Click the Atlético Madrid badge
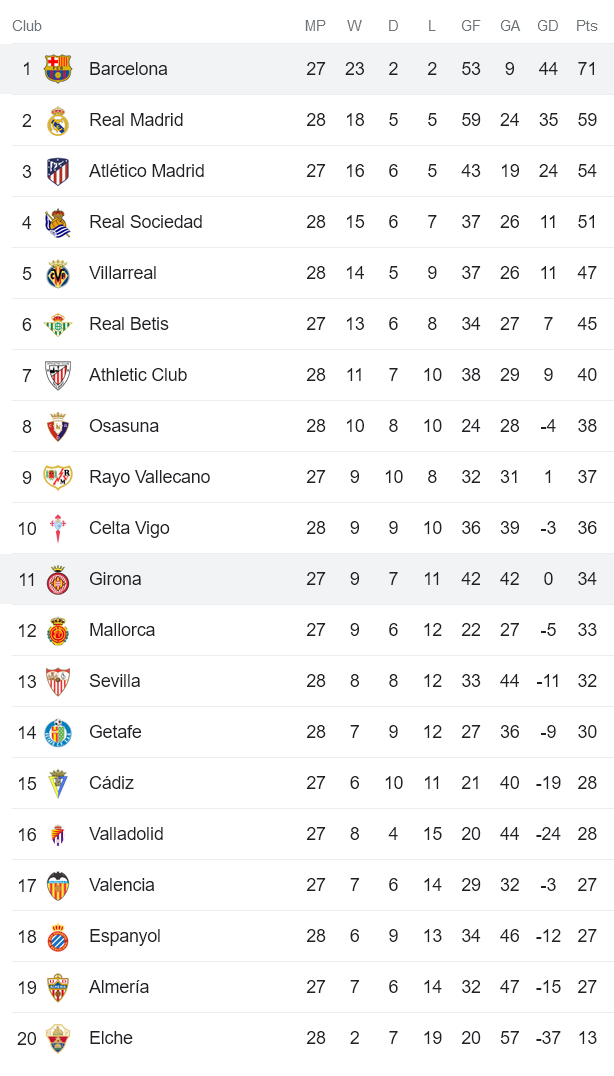Viewport: 614px width, 1076px height. point(58,172)
